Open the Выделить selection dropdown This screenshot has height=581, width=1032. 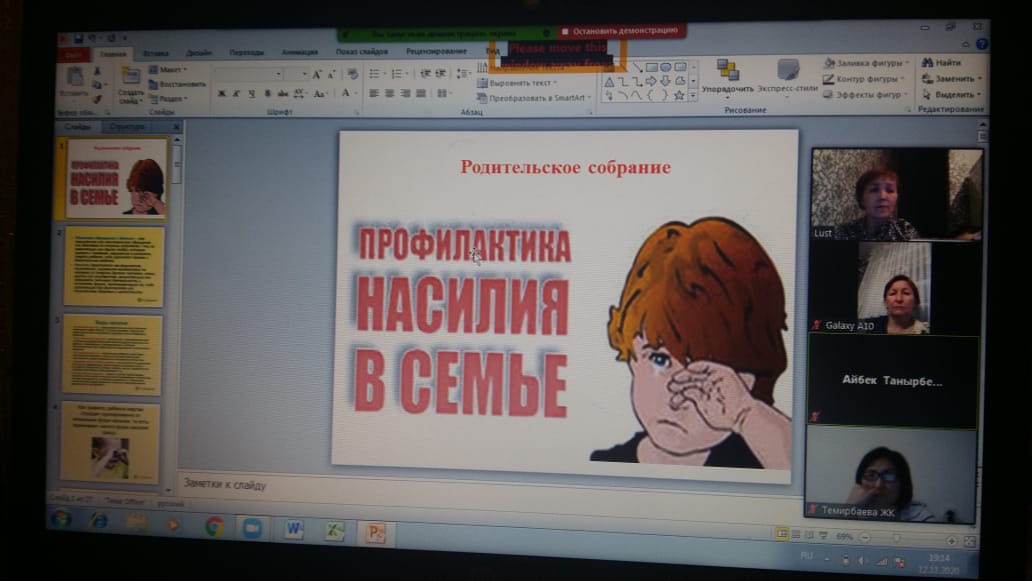[x=952, y=95]
